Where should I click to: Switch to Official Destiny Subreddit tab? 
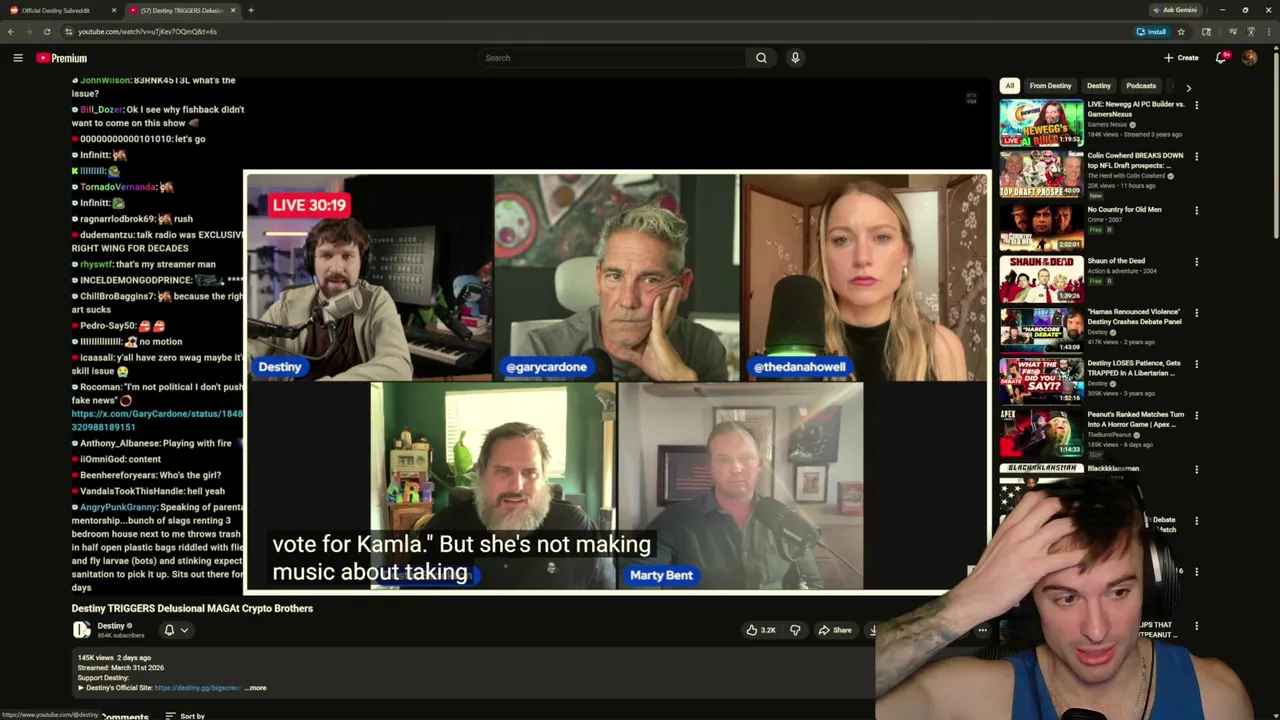pos(60,10)
